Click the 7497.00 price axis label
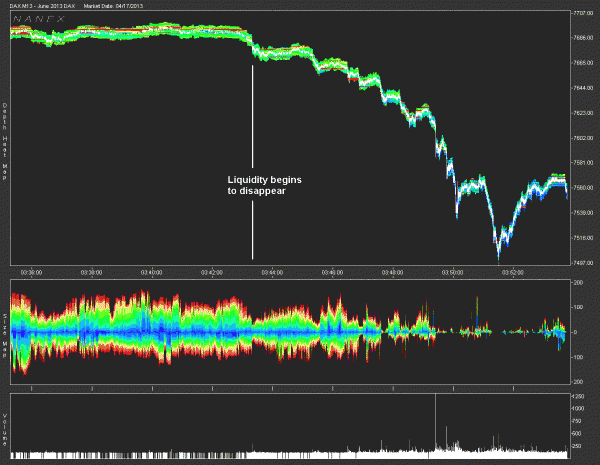The image size is (600, 465). (583, 263)
